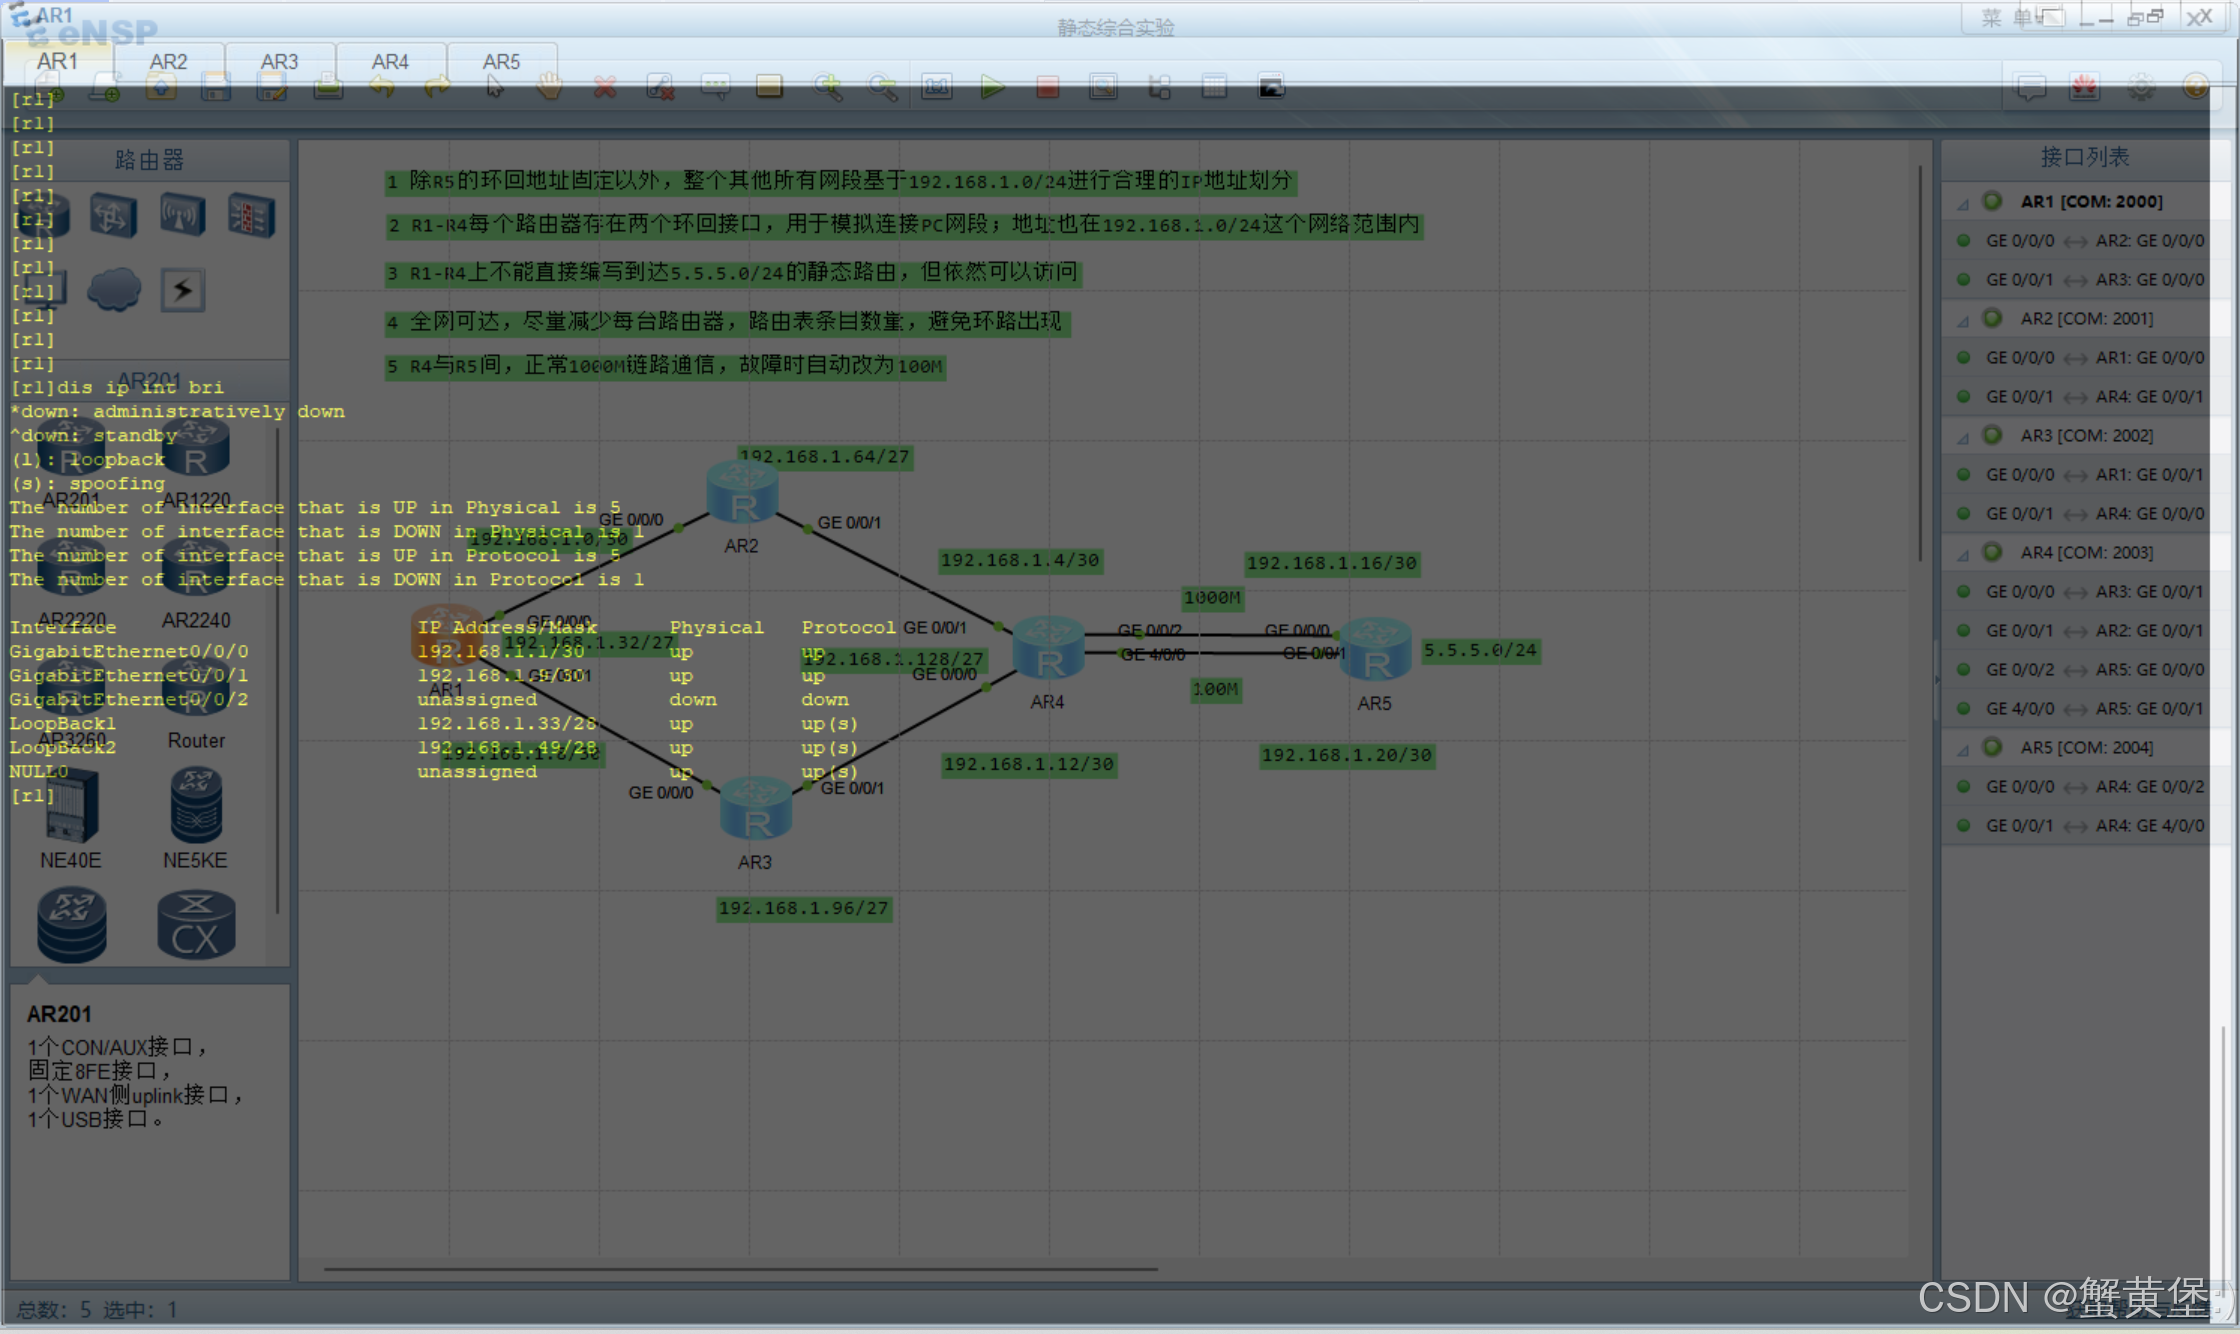Click the Zoom Out magnifier icon

(882, 88)
